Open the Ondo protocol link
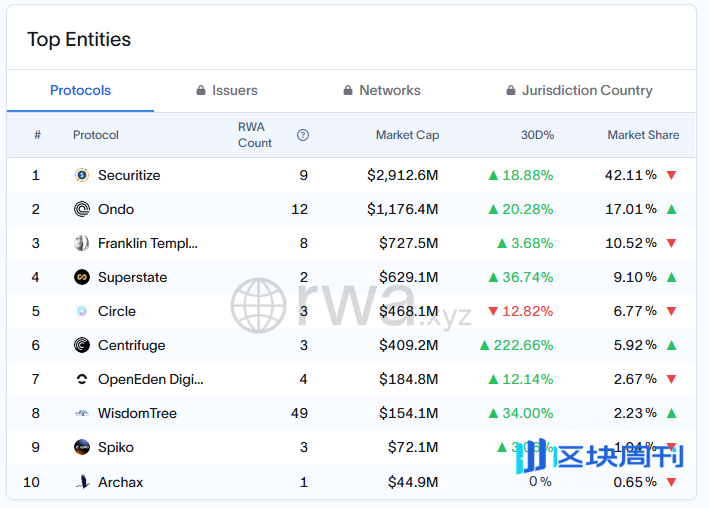This screenshot has width=709, height=508. 116,209
